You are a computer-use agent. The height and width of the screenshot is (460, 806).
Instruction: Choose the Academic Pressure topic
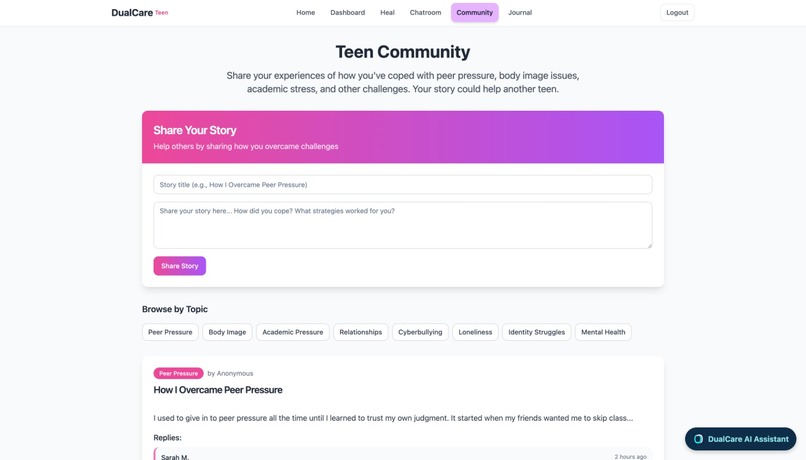[x=292, y=332]
